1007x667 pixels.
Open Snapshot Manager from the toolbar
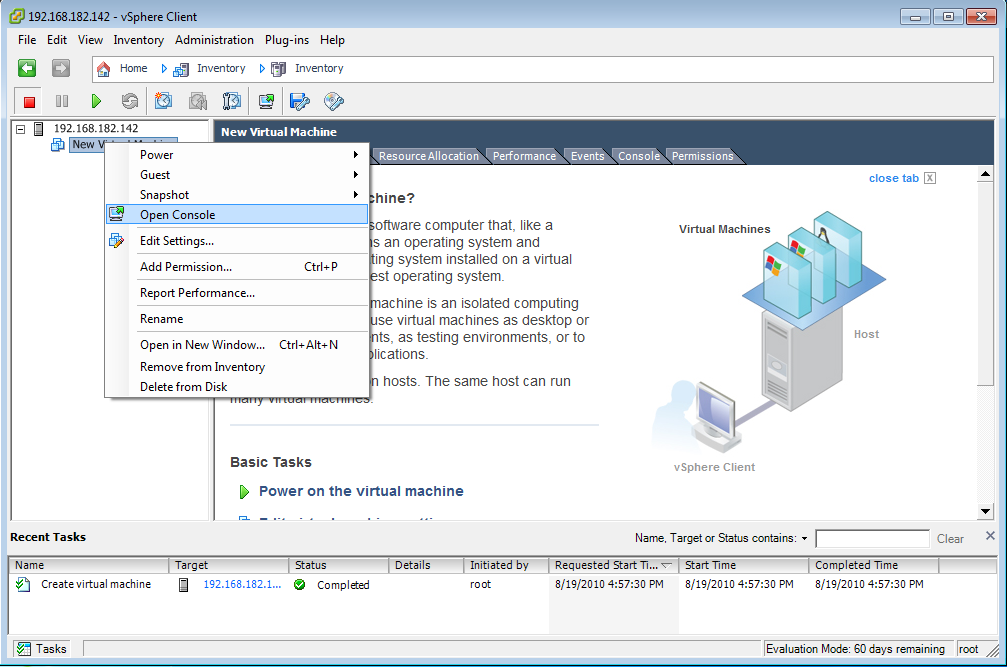click(x=231, y=101)
